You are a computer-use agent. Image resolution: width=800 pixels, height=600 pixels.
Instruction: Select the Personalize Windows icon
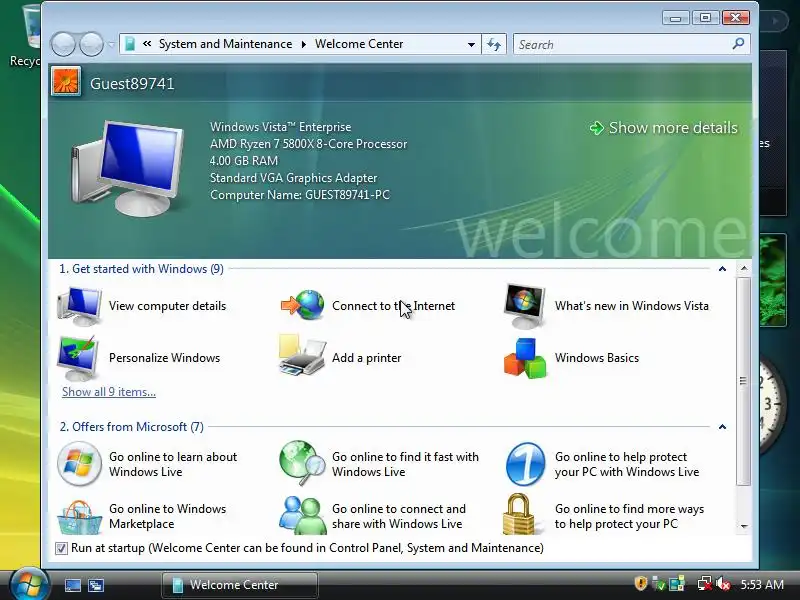(x=78, y=358)
